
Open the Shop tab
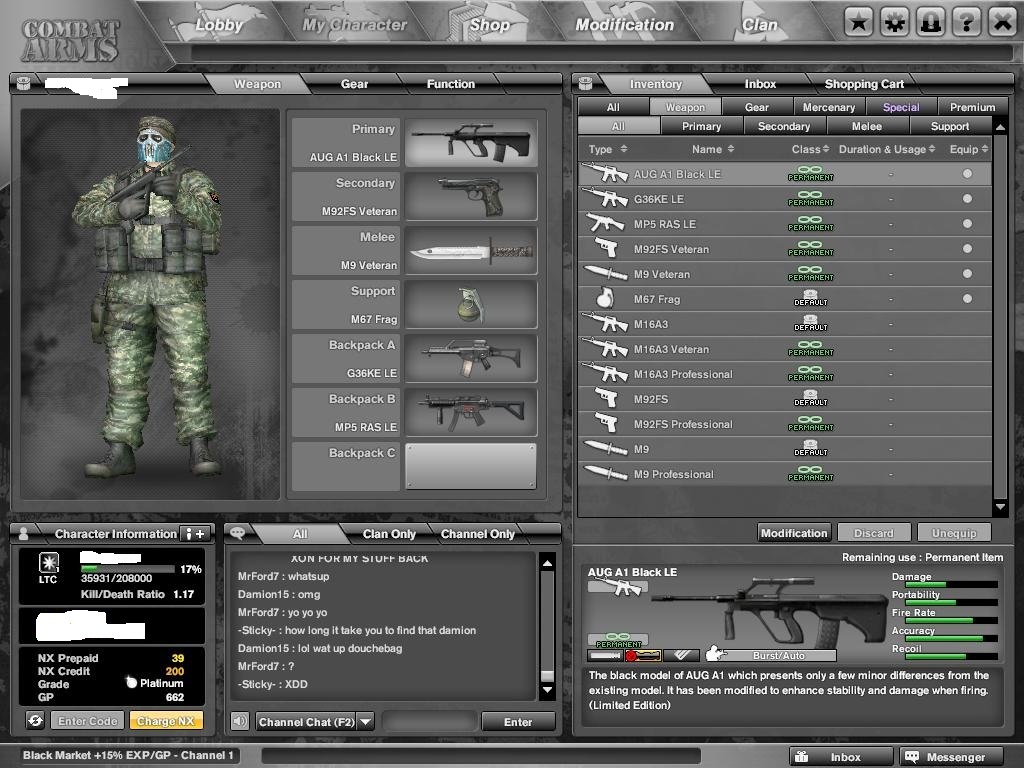490,25
